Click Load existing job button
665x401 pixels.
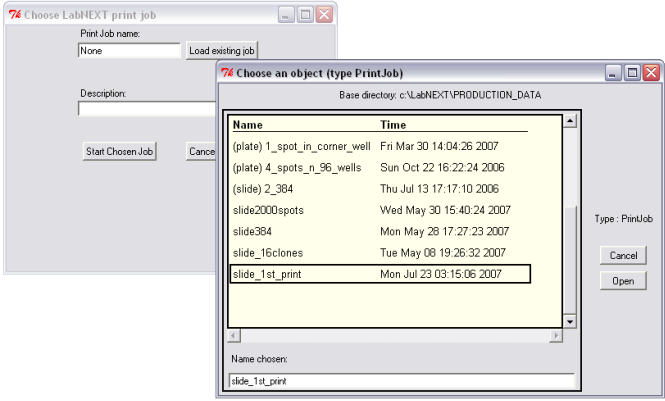[x=222, y=50]
